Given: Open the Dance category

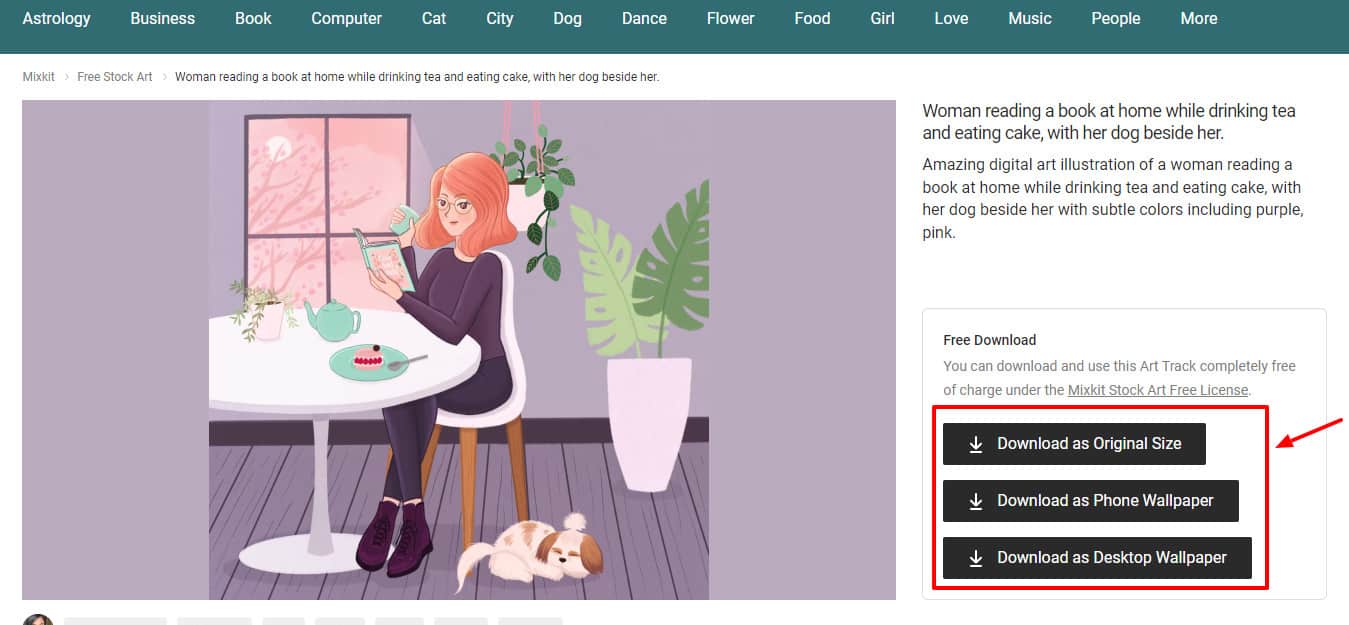Looking at the screenshot, I should pos(644,18).
